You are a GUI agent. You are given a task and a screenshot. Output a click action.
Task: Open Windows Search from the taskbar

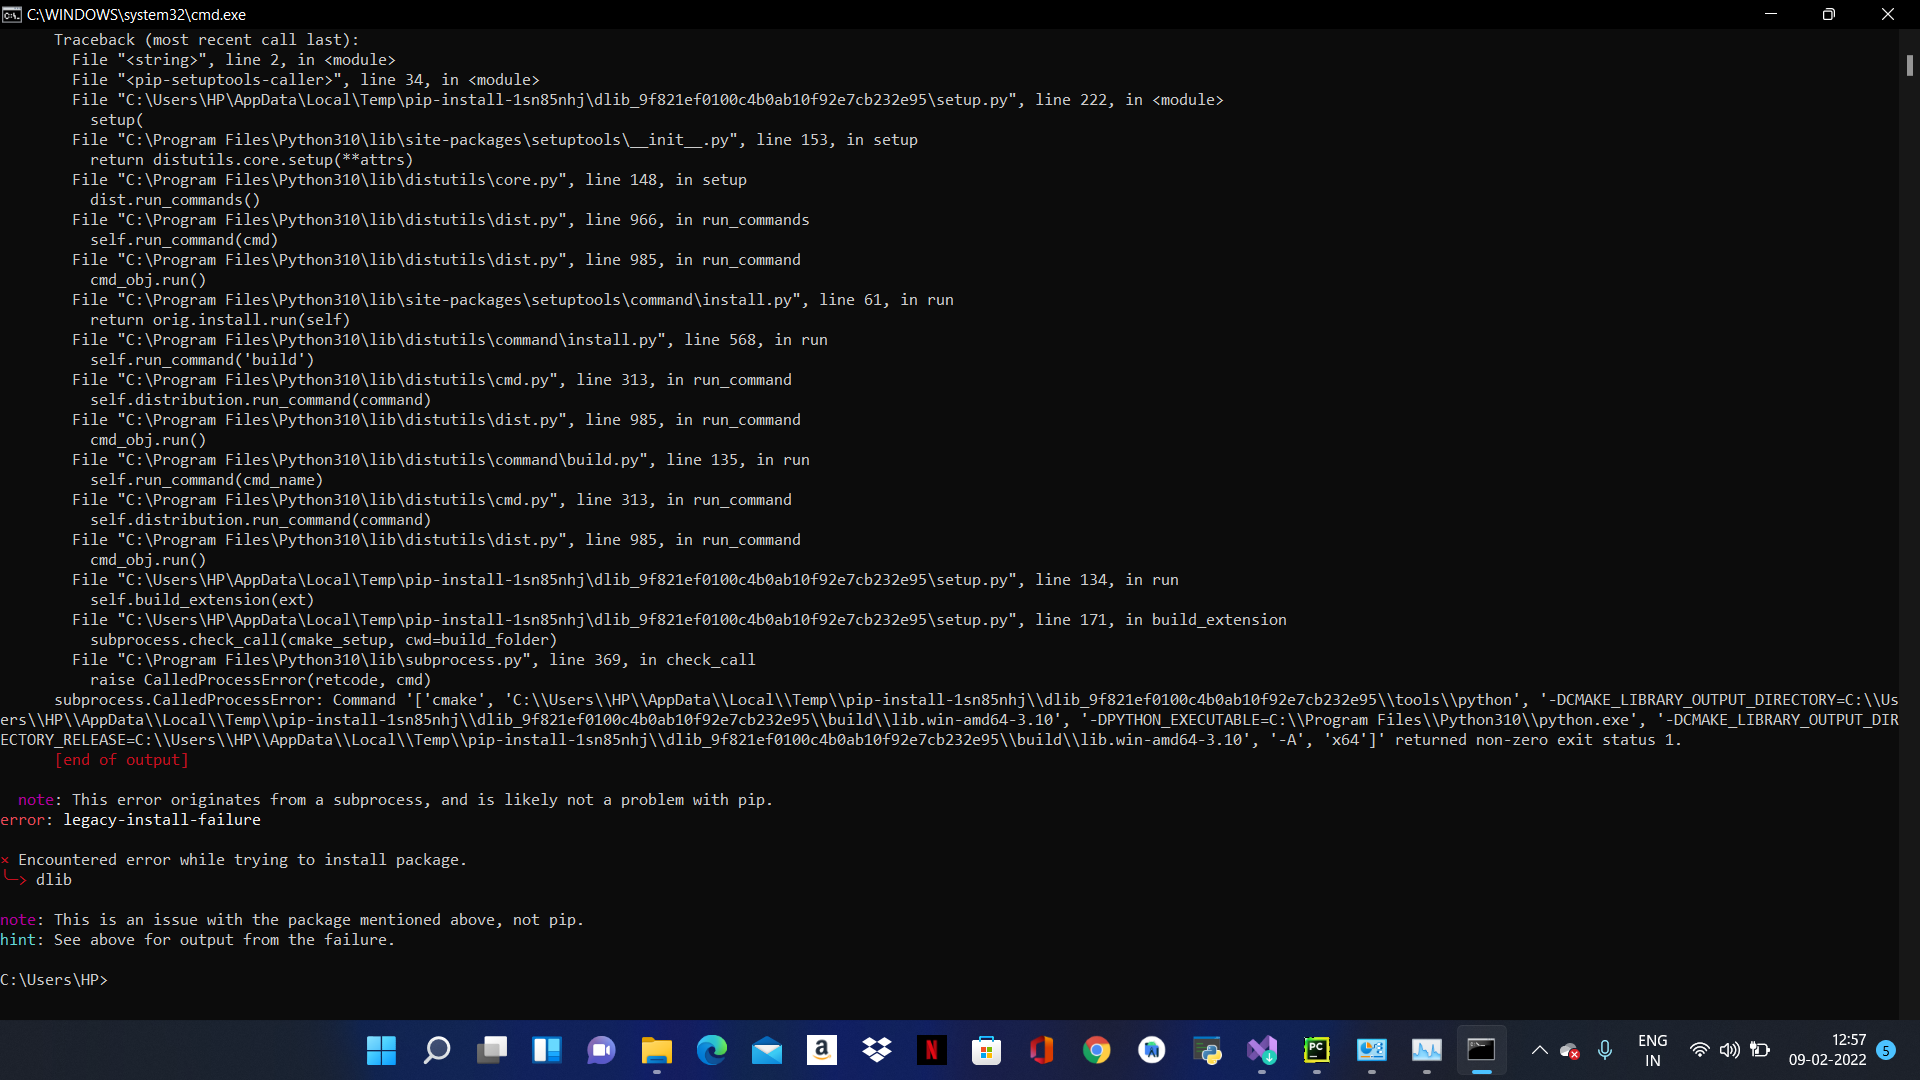(x=436, y=1051)
